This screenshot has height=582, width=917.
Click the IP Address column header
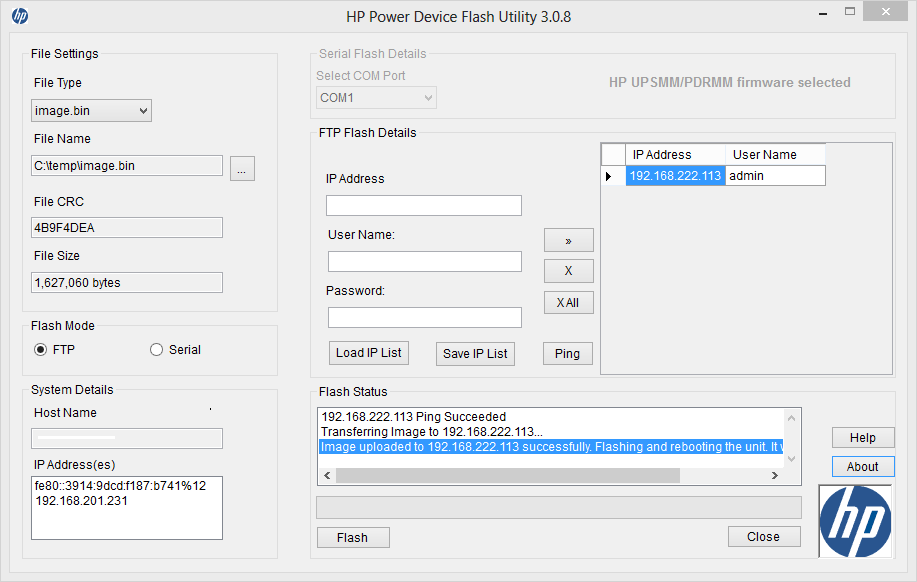(x=675, y=155)
